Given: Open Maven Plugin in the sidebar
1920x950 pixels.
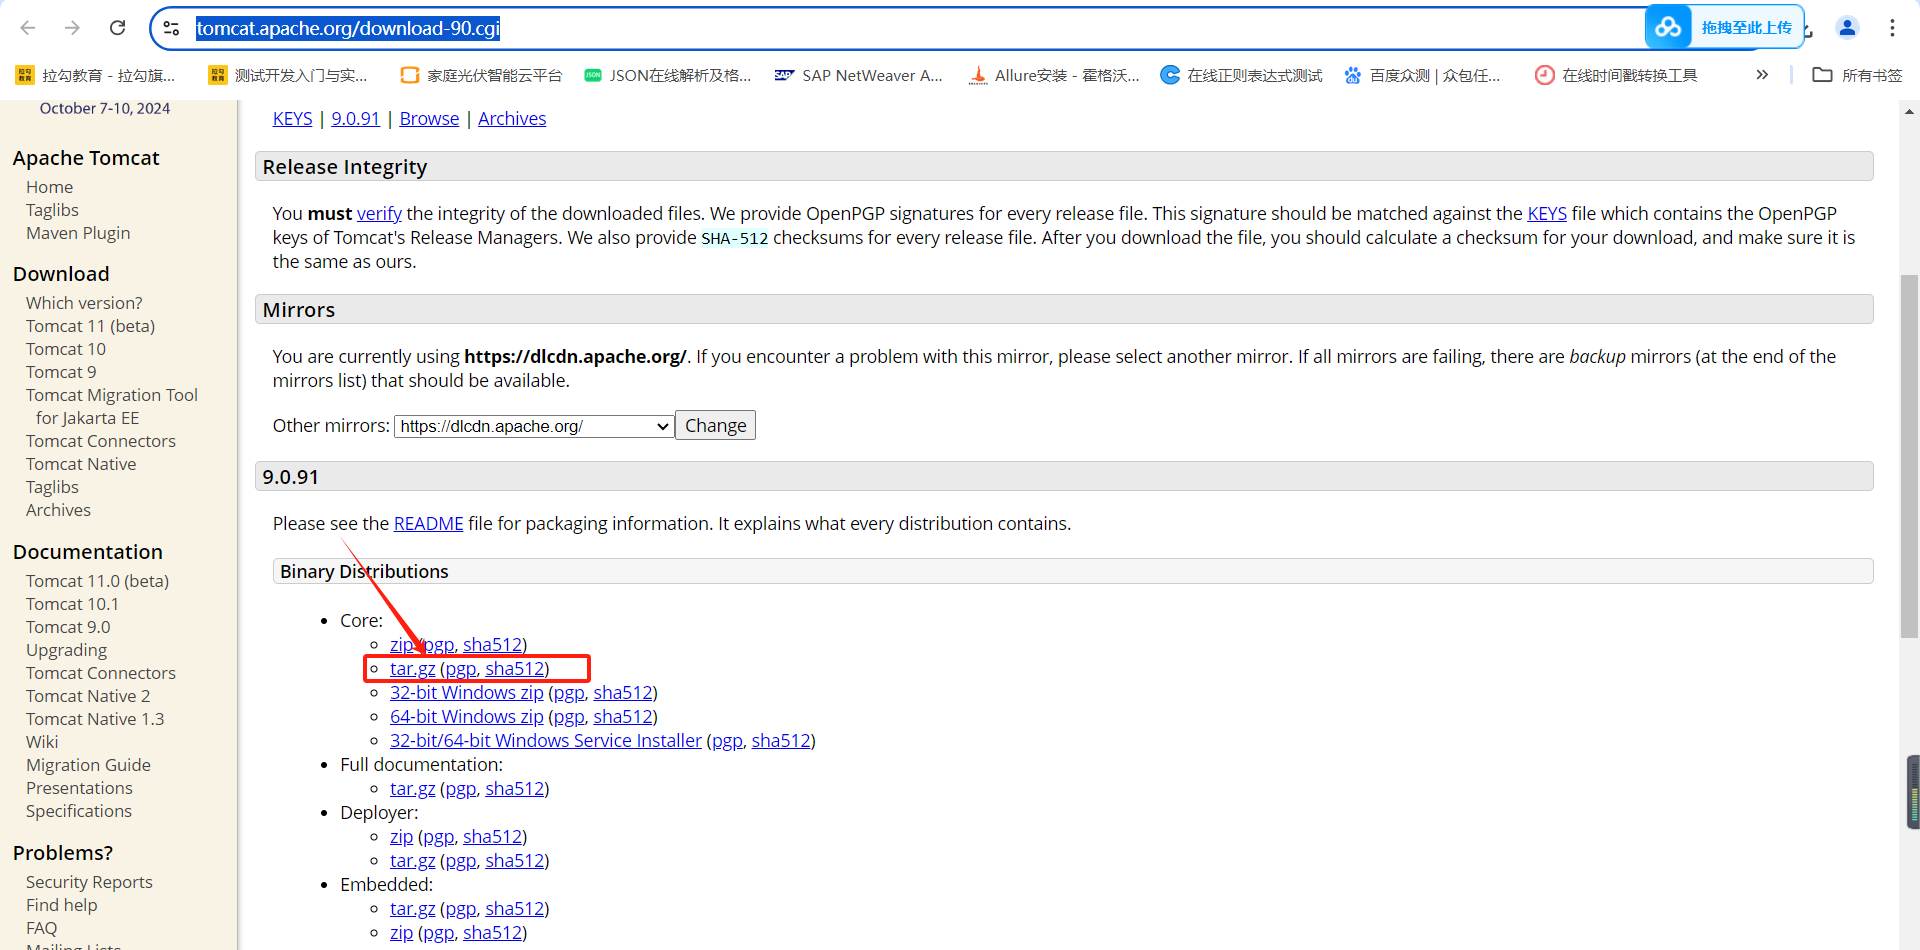Looking at the screenshot, I should pos(78,233).
